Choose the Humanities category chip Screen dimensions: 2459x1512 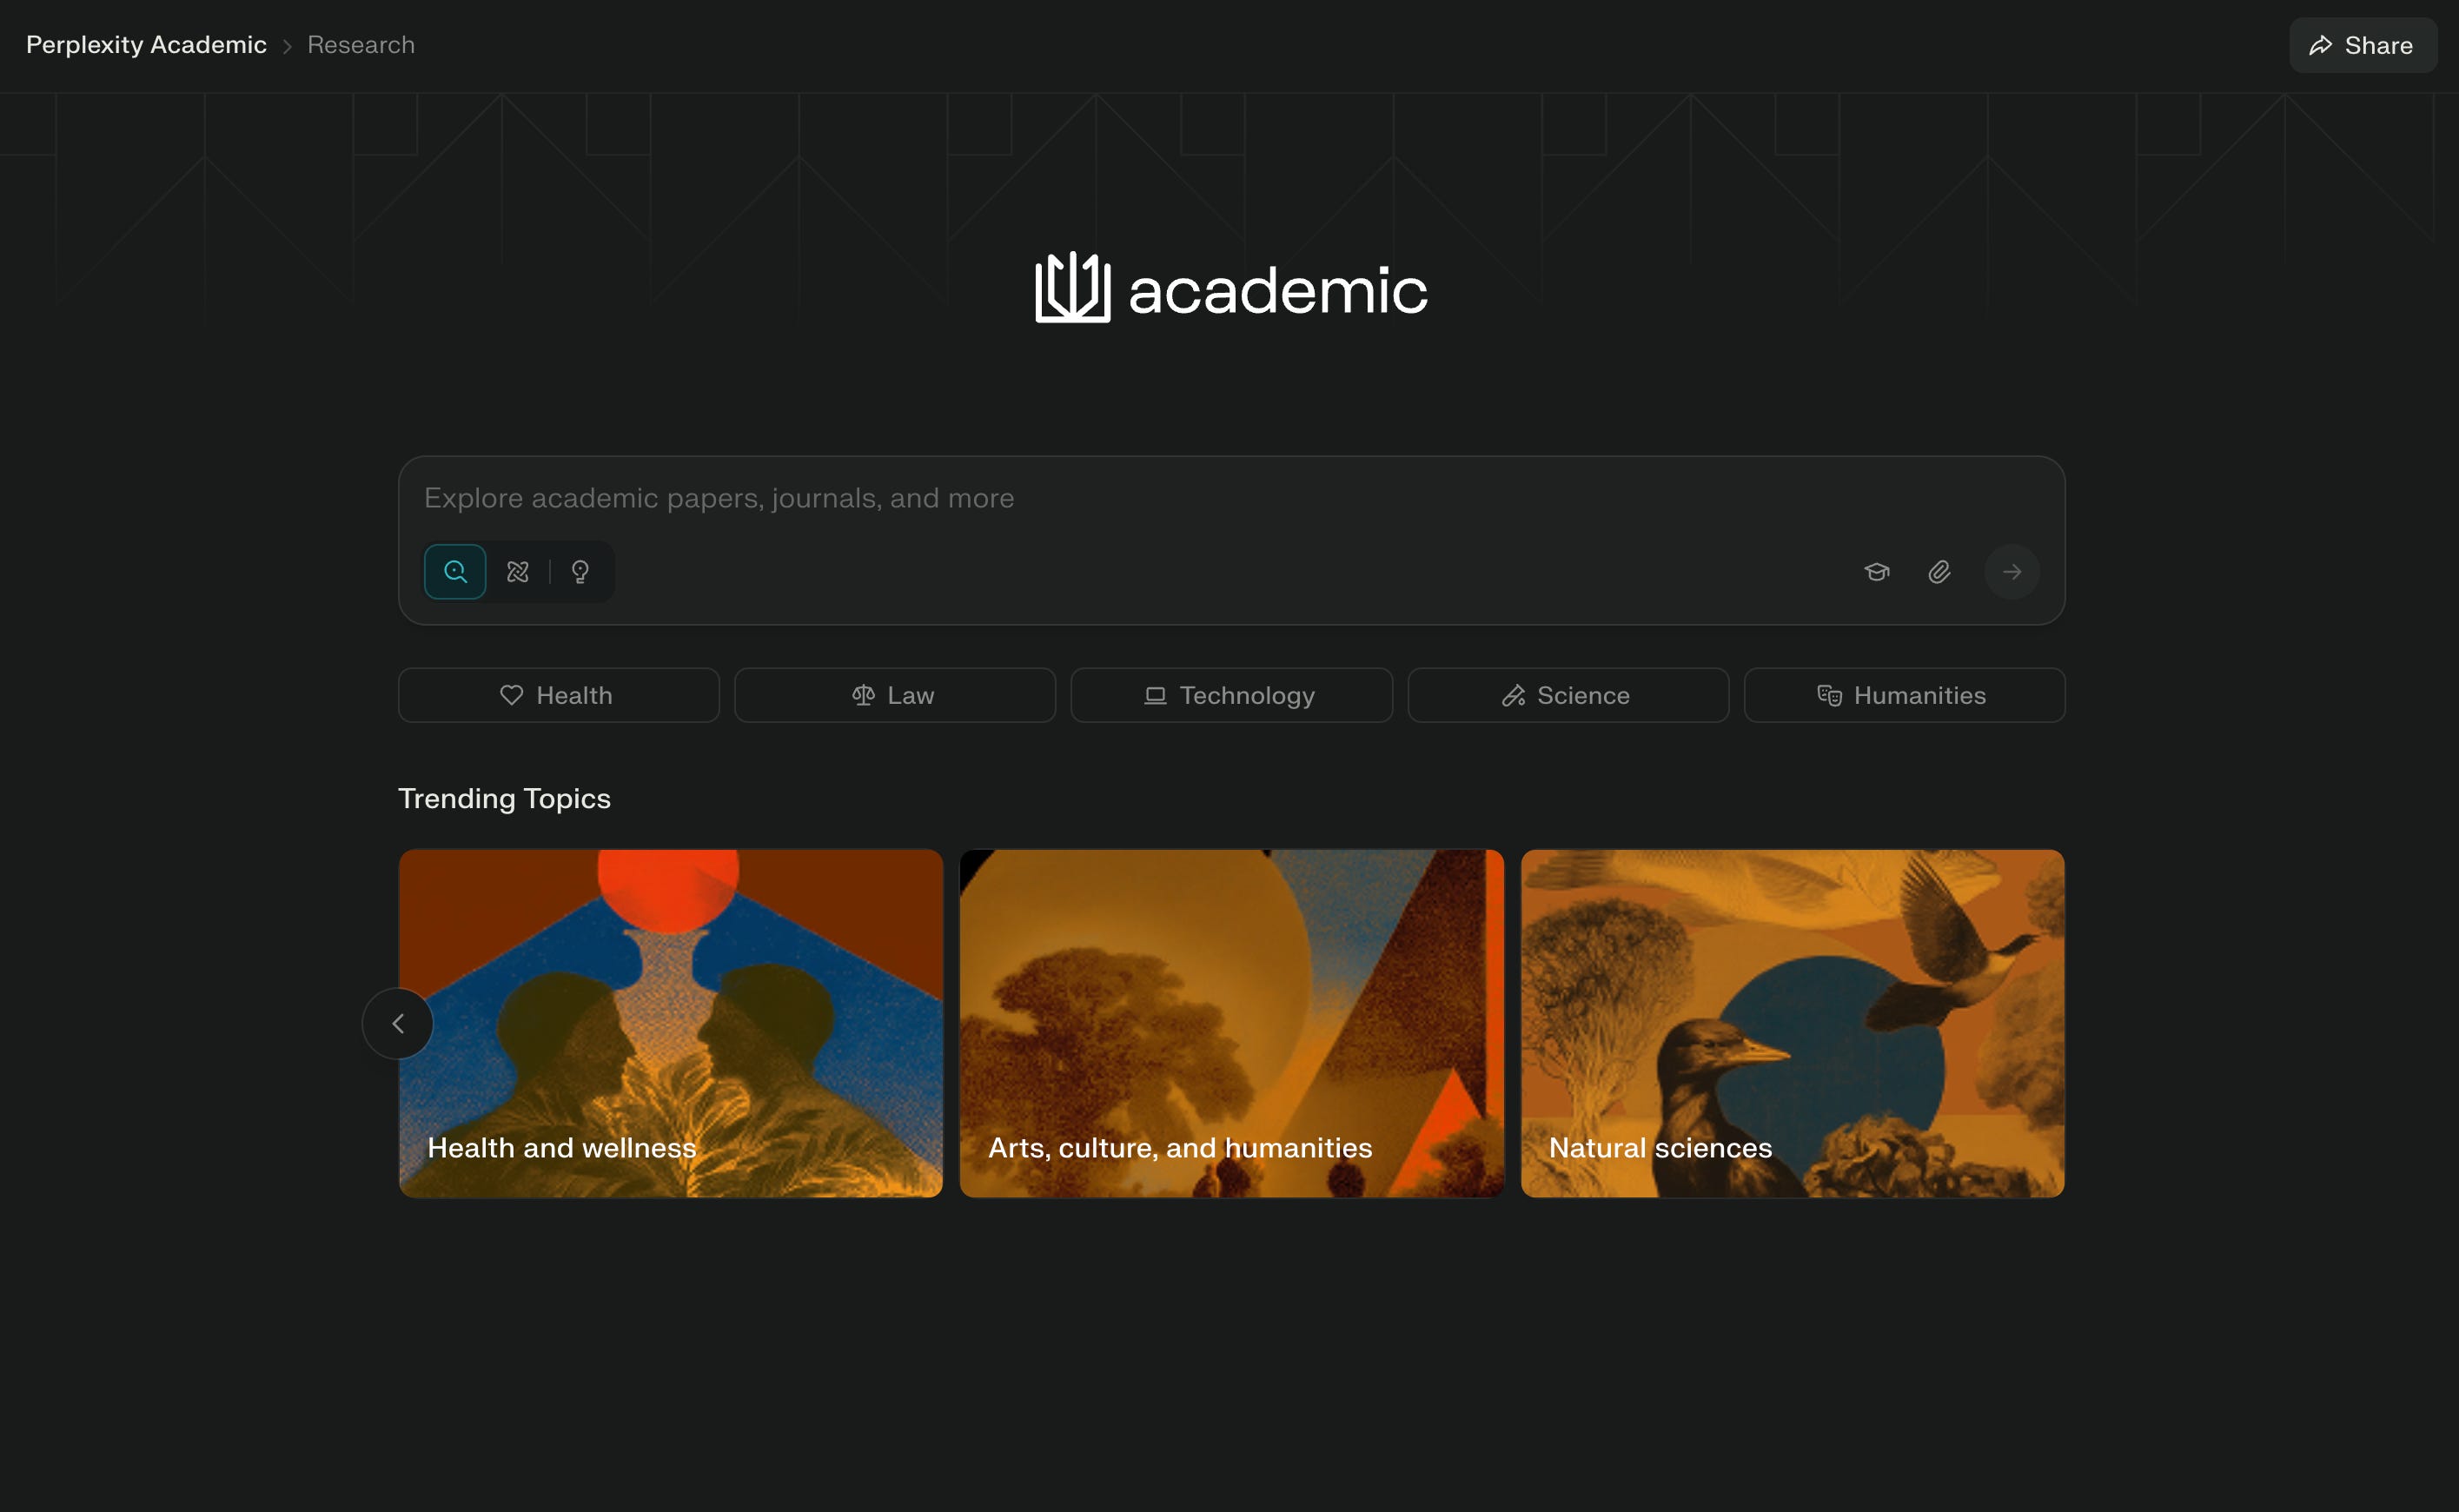[x=1903, y=695]
